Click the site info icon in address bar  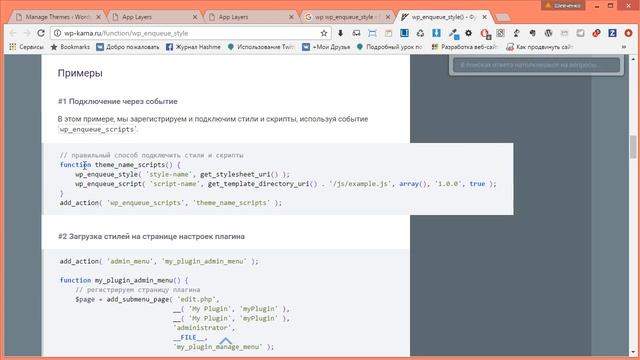tap(58, 33)
